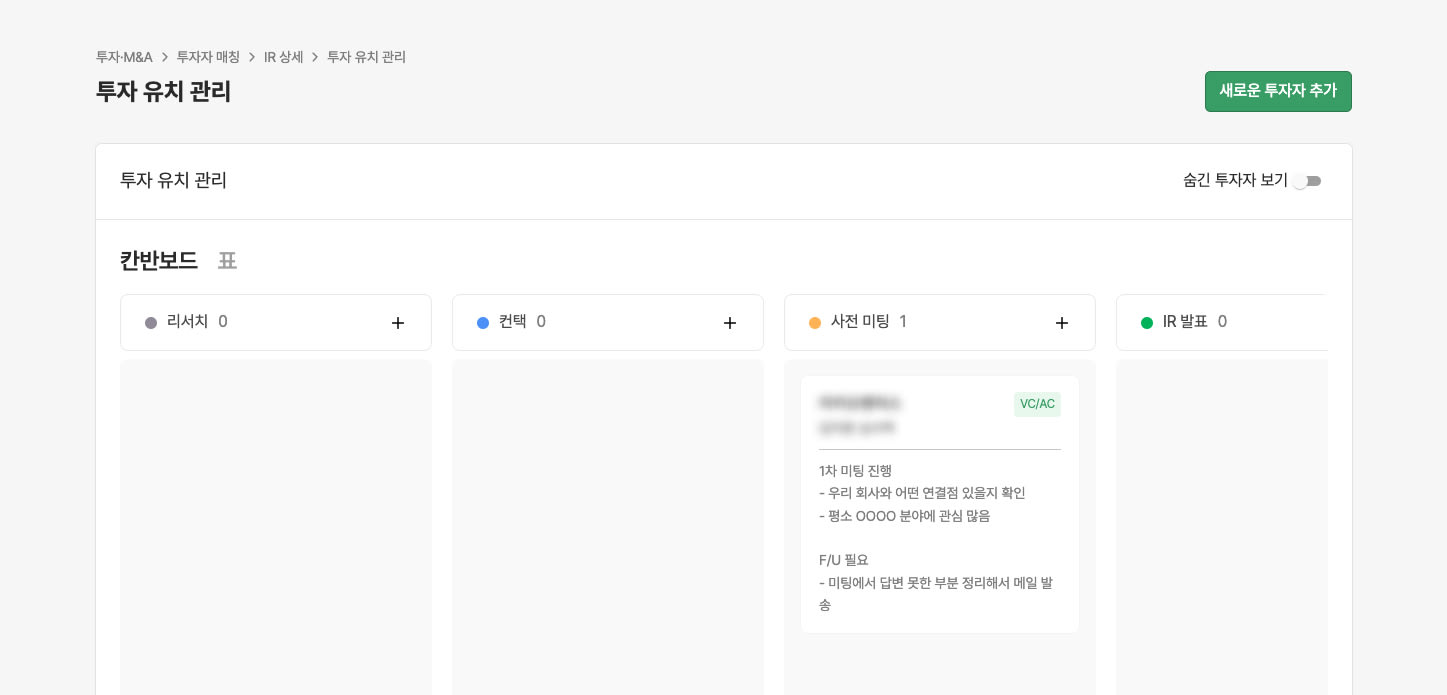The width and height of the screenshot is (1447, 695).
Task: Click the chevron before 투자 유치 관리 breadcrumb
Action: 315,57
